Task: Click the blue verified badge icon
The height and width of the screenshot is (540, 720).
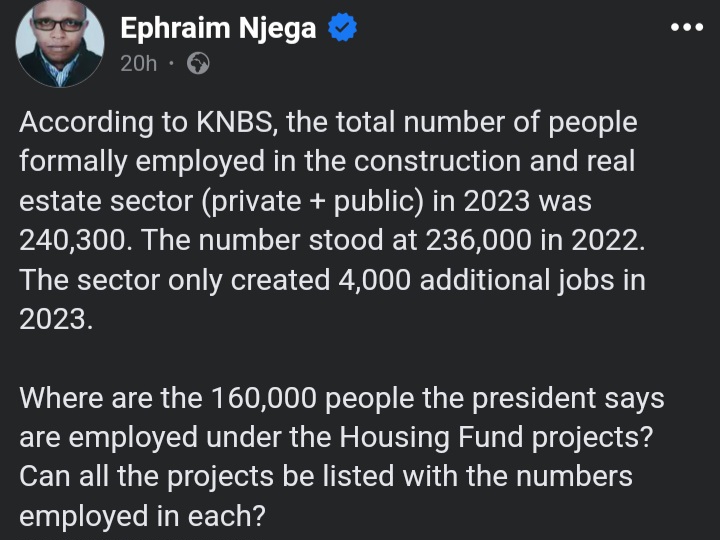Action: [x=343, y=28]
